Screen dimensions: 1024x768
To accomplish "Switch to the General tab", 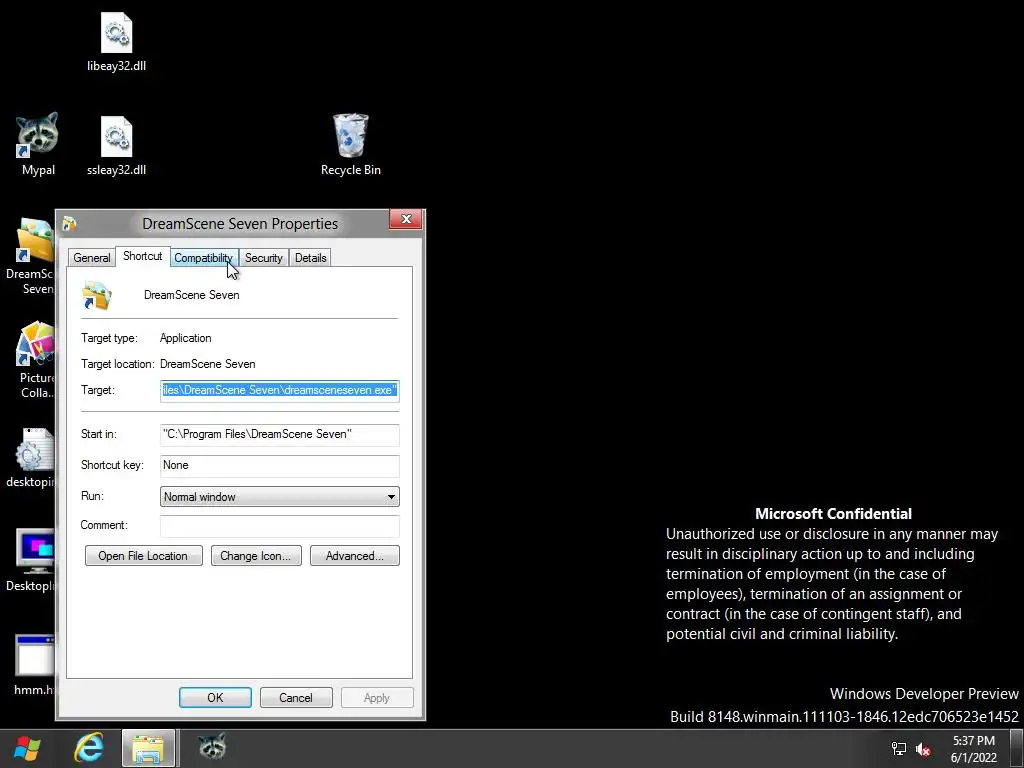I will (x=91, y=258).
